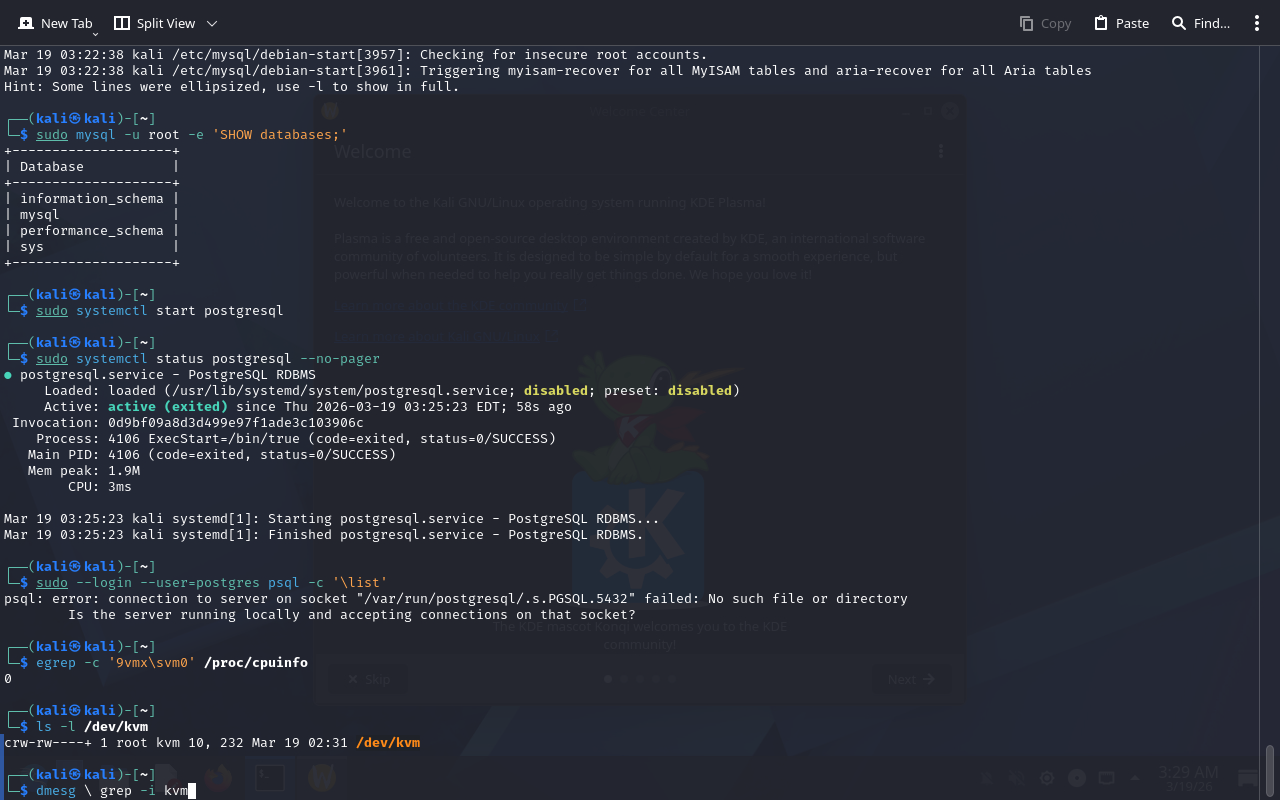Viewport: 1280px width, 800px height.
Task: Click the psql connection error message line
Action: tap(455, 599)
